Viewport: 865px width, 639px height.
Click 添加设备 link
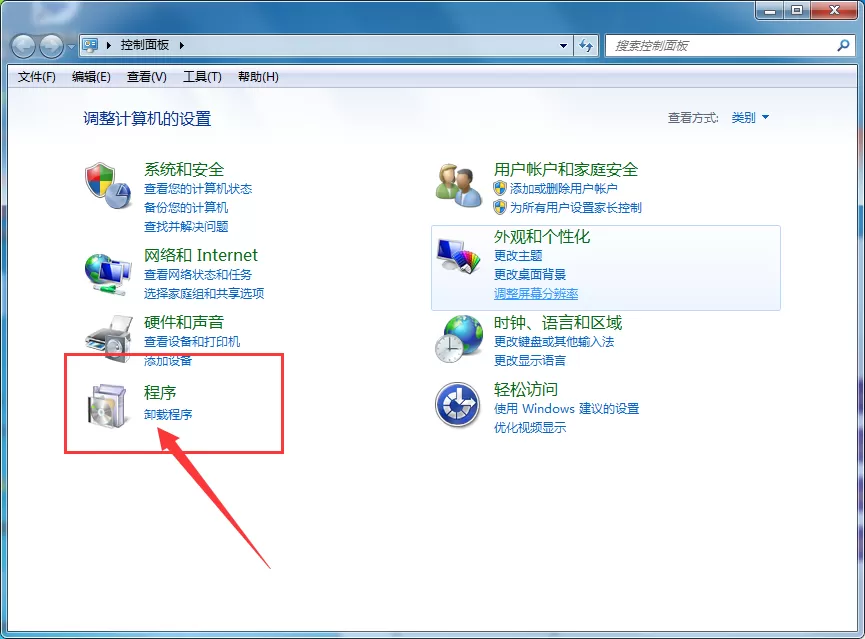[168, 360]
